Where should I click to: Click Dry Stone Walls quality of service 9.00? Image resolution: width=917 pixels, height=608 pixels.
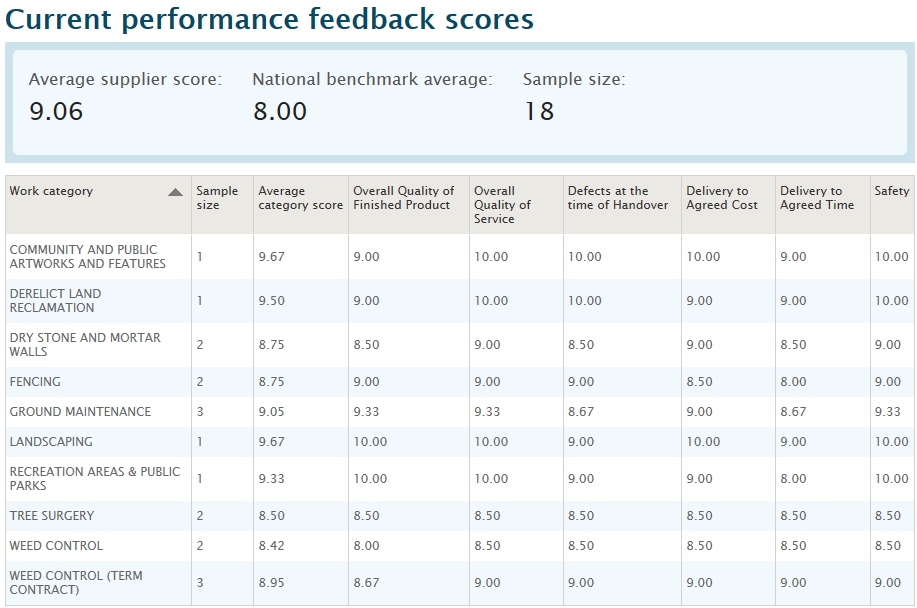point(487,344)
